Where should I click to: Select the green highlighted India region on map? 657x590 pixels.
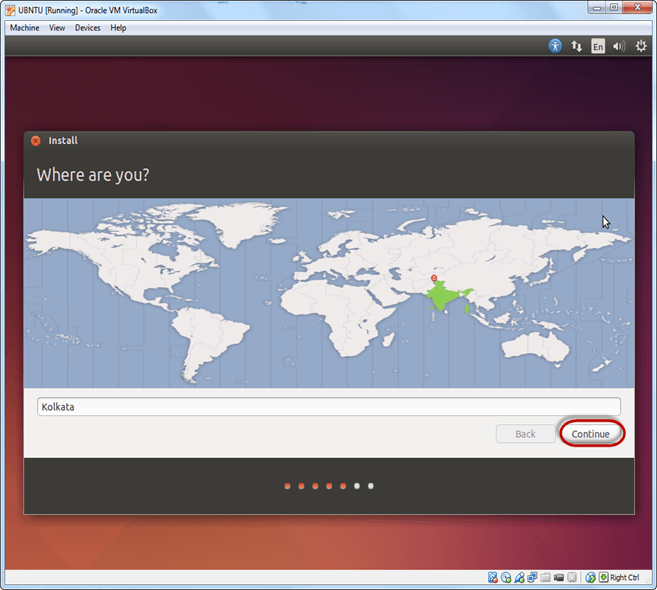pos(438,296)
